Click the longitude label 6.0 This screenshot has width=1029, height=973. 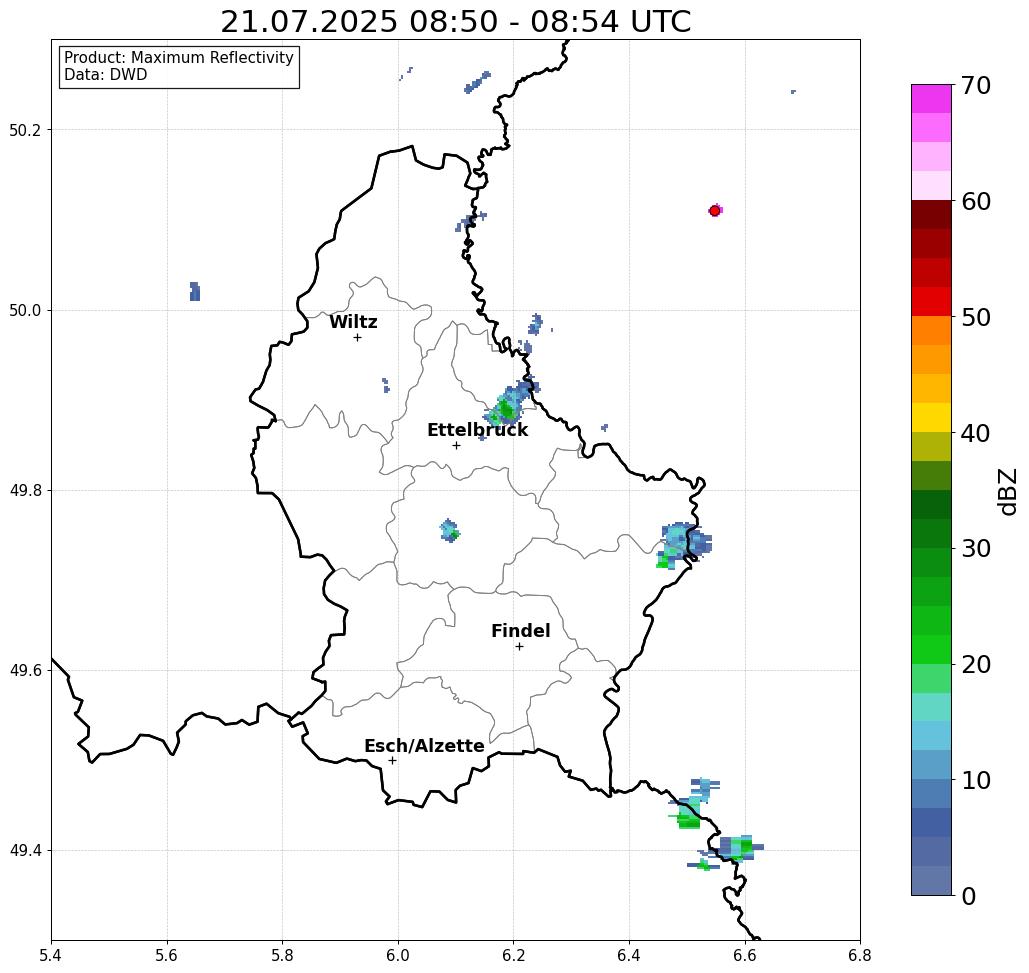click(x=398, y=955)
